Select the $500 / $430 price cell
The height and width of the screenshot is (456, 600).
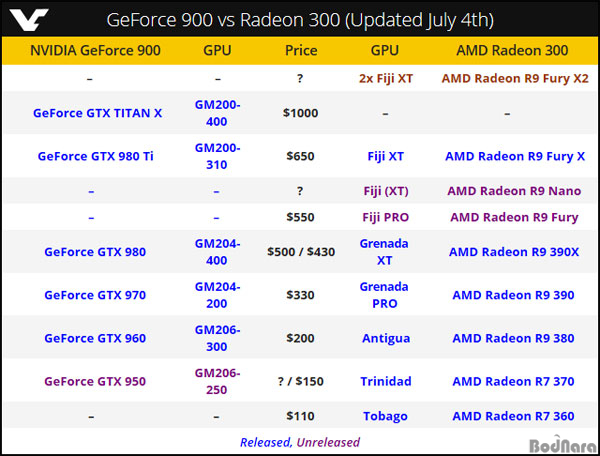pyautogui.click(x=301, y=252)
